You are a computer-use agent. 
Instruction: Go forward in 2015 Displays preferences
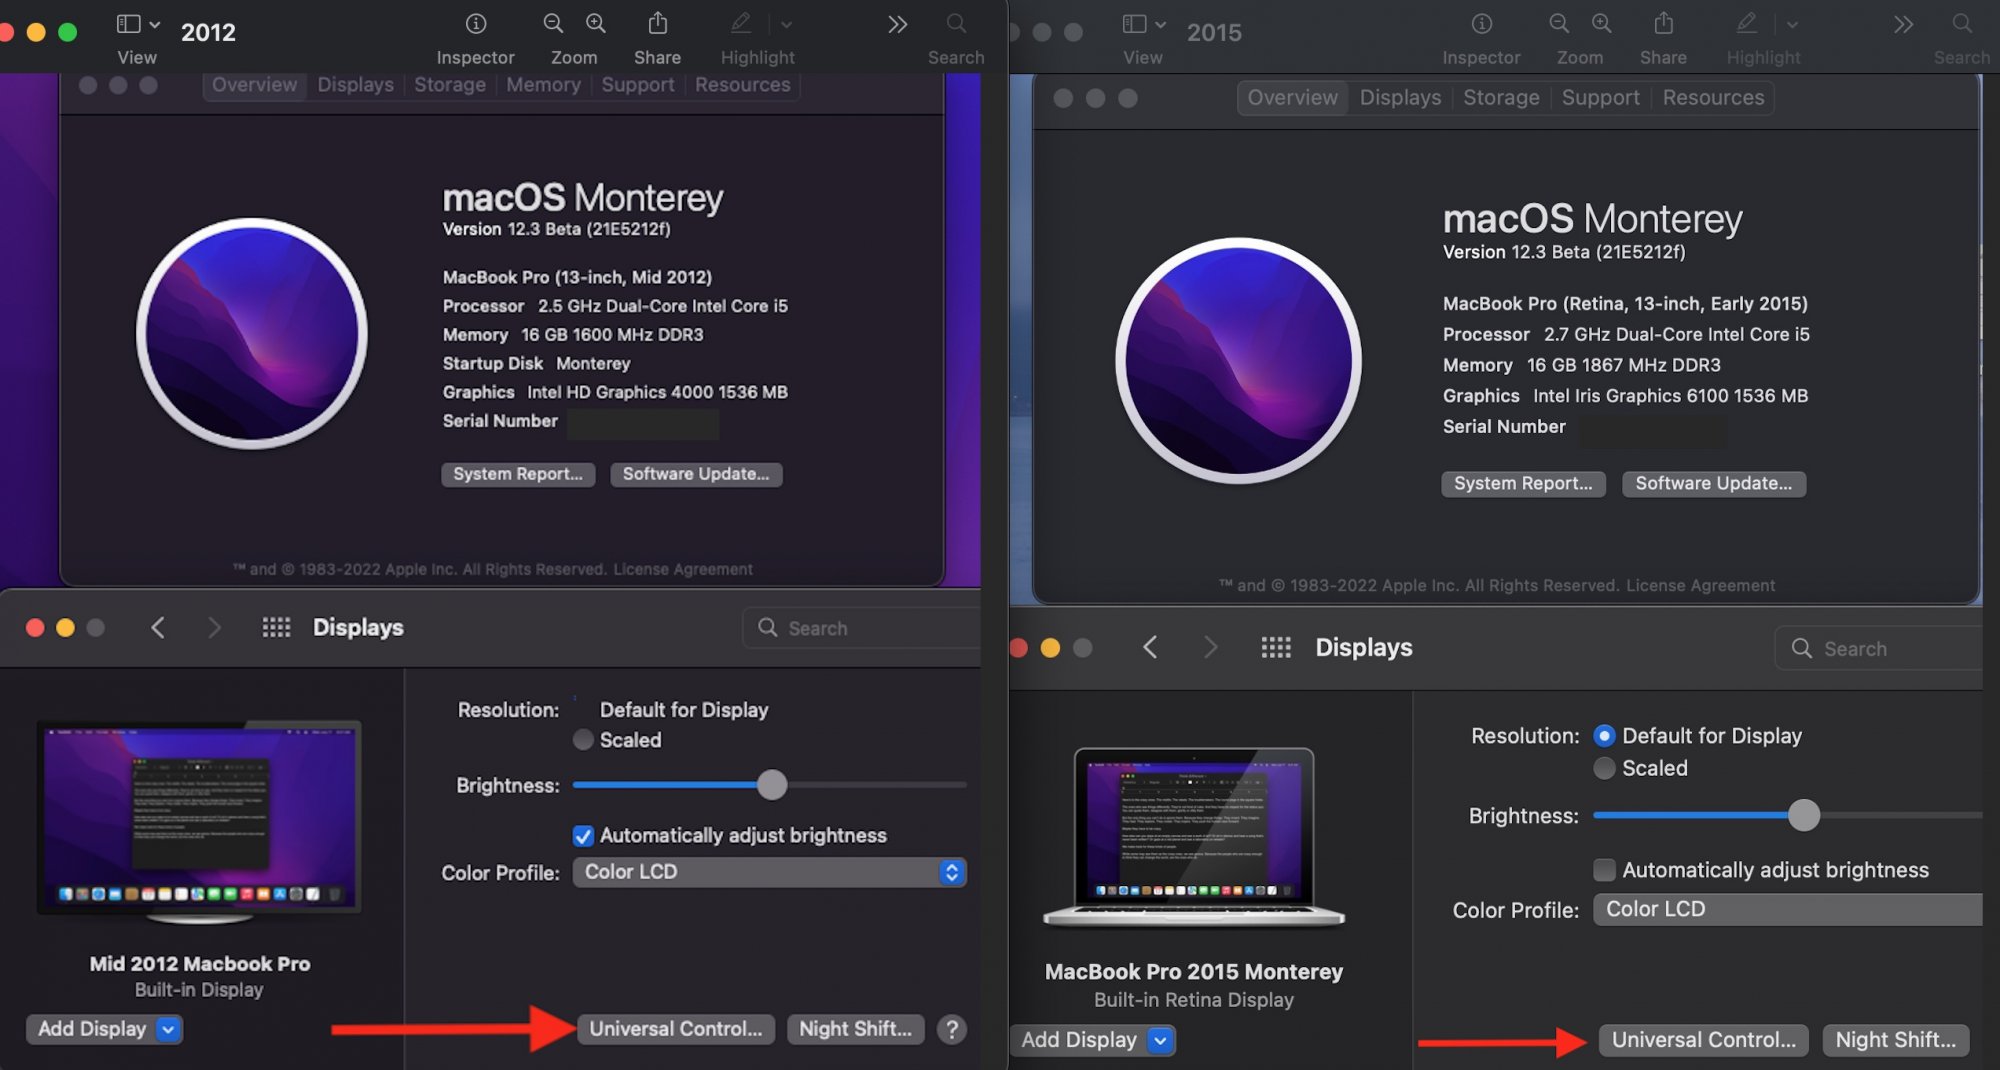click(x=1210, y=647)
